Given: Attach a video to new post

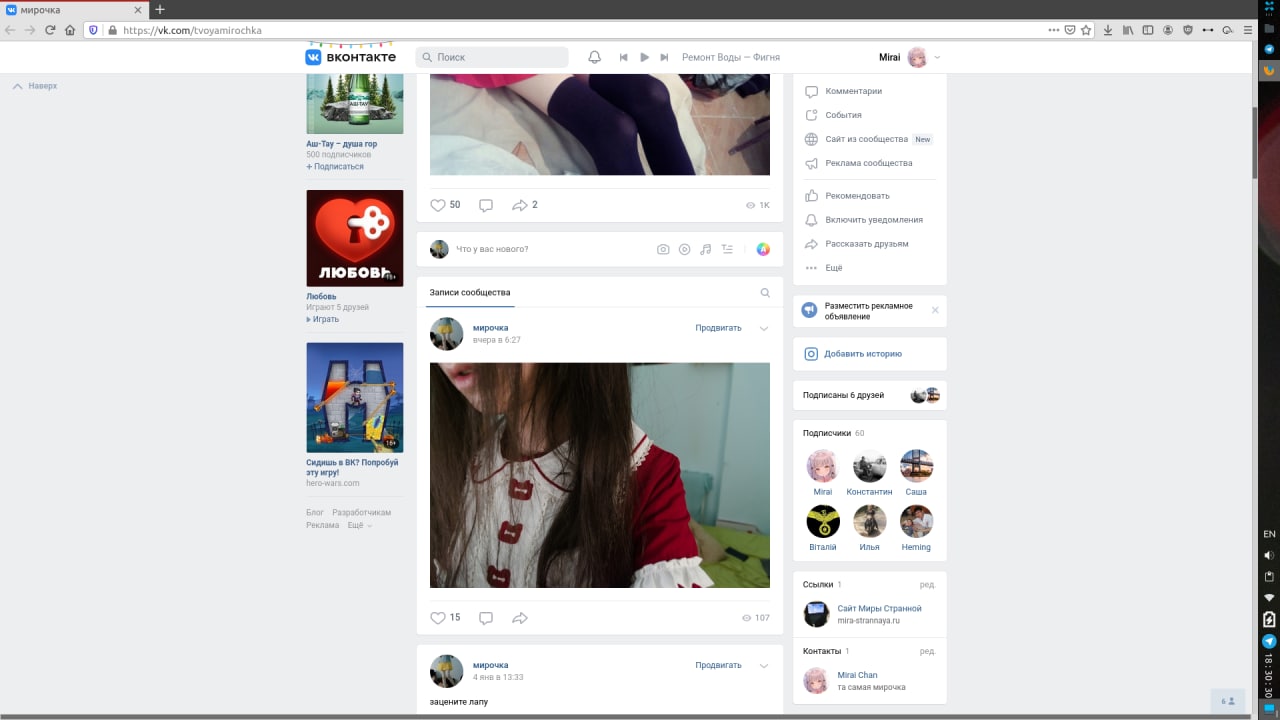Looking at the screenshot, I should pyautogui.click(x=684, y=249).
